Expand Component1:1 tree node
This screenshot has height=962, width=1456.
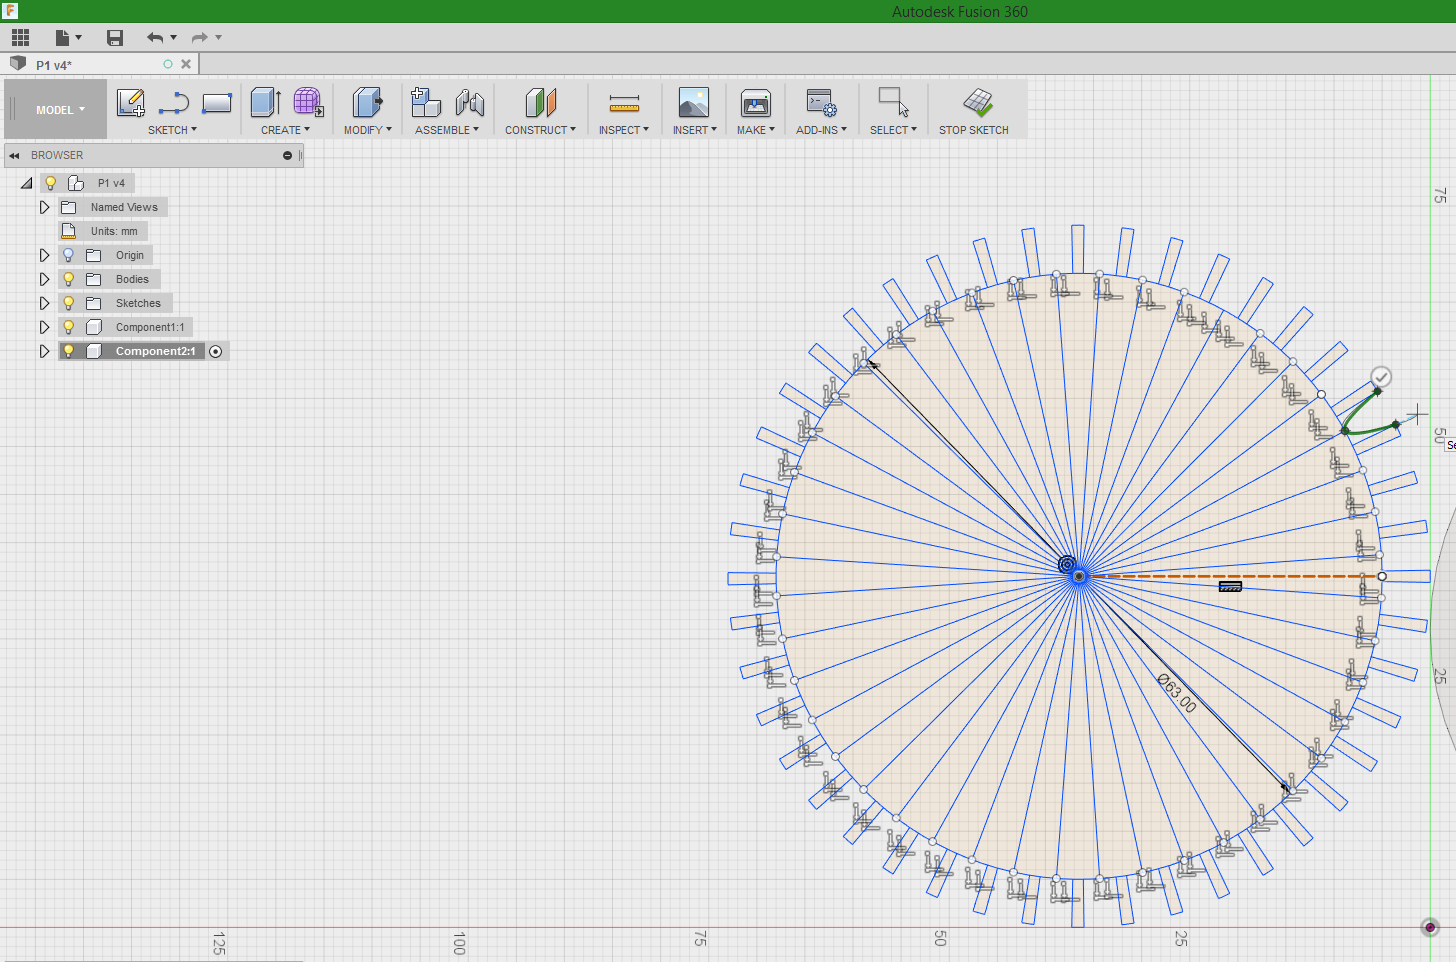44,327
